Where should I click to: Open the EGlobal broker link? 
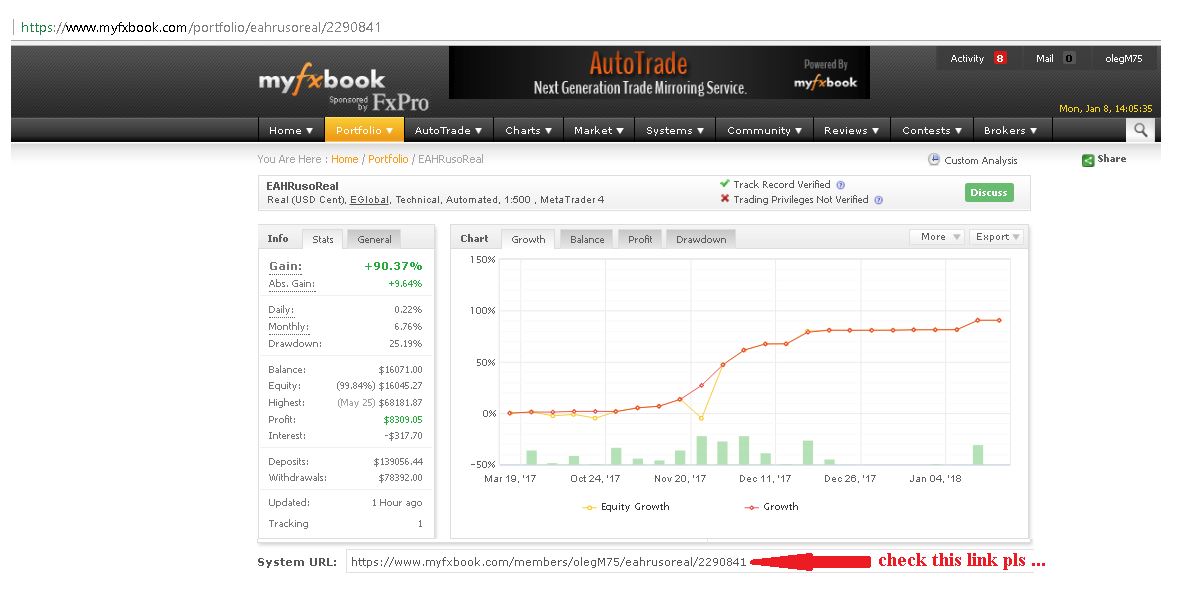pos(370,200)
